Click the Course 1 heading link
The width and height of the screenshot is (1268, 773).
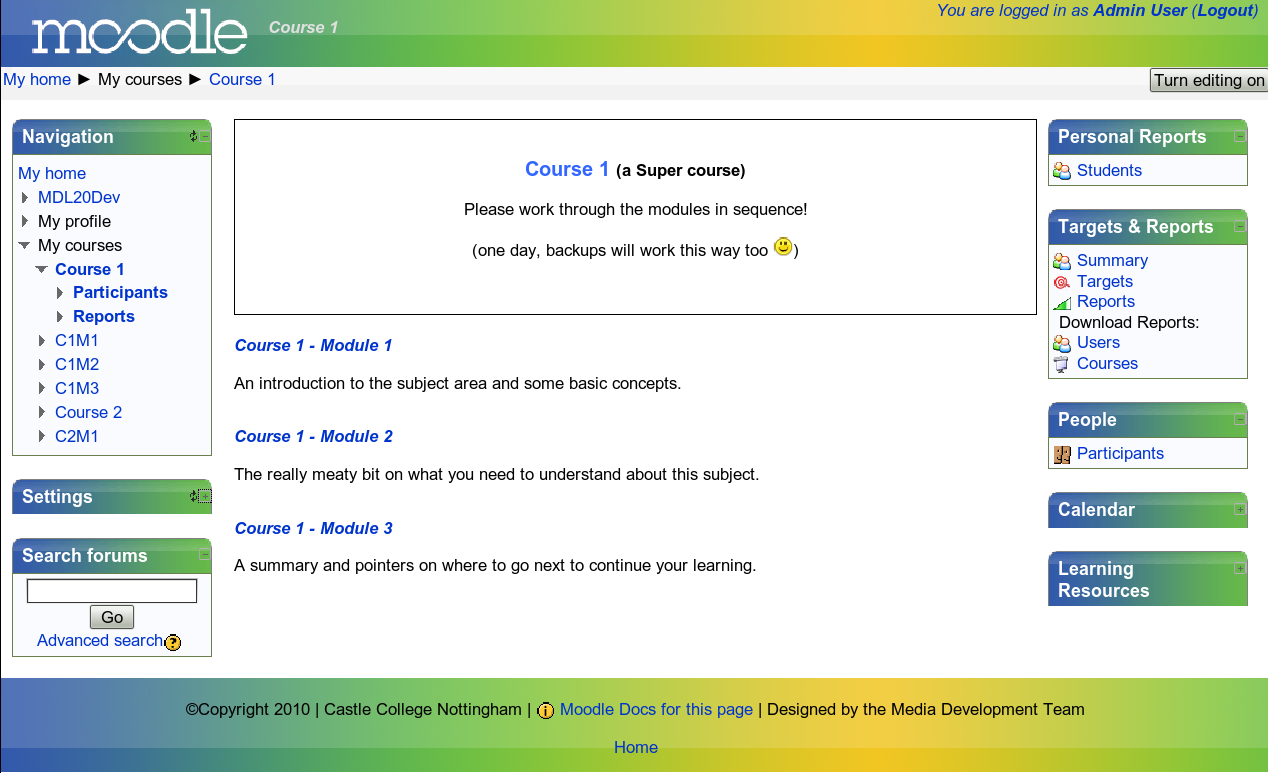click(x=567, y=170)
